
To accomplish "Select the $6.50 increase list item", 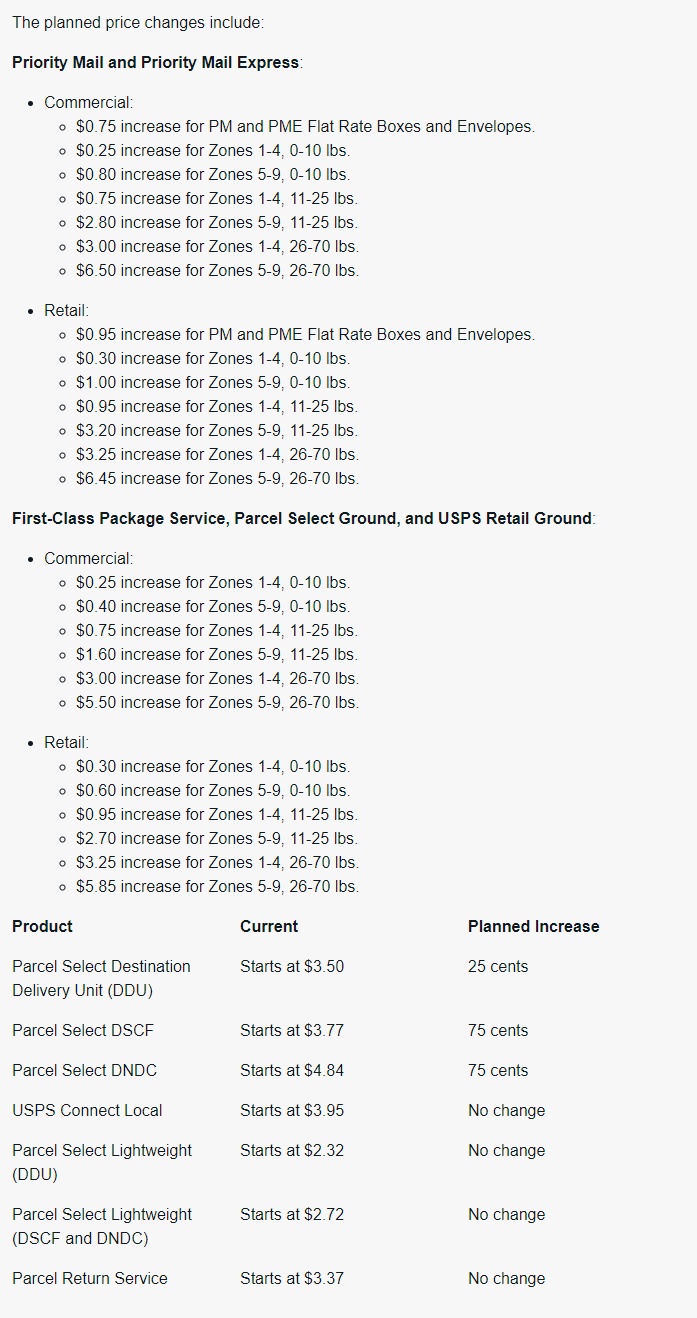I will click(217, 270).
